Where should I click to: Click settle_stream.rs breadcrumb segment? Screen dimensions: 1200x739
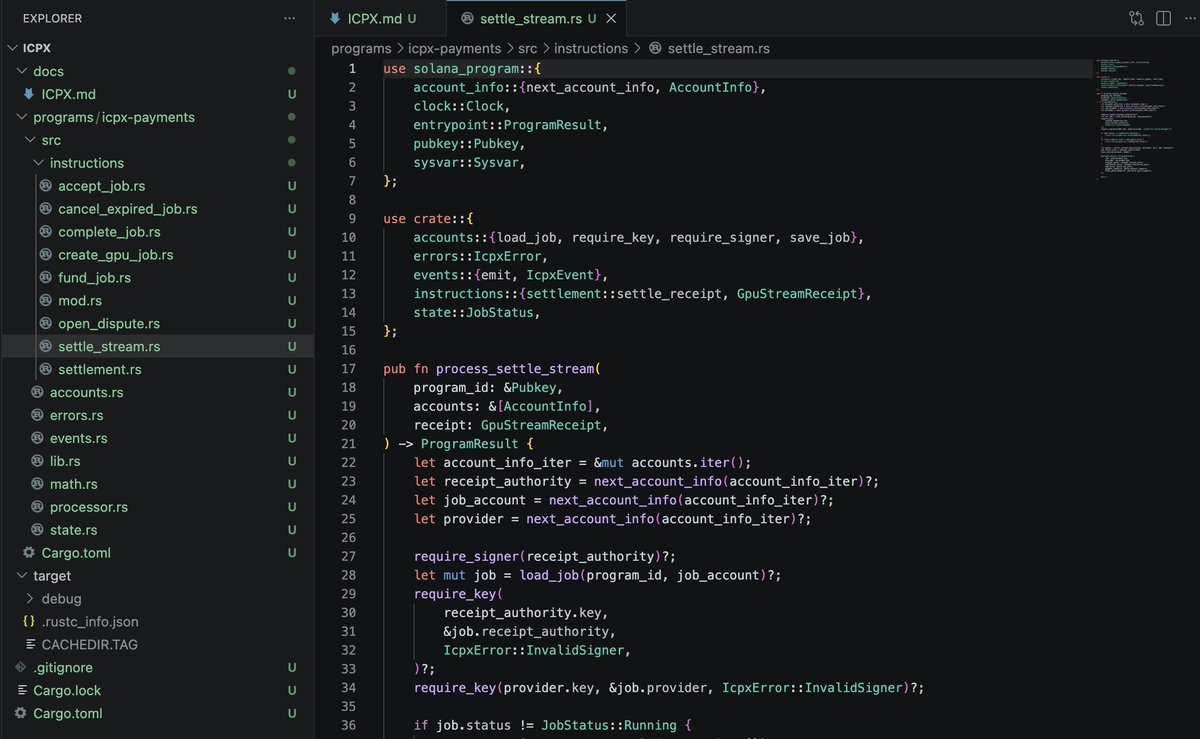(718, 48)
